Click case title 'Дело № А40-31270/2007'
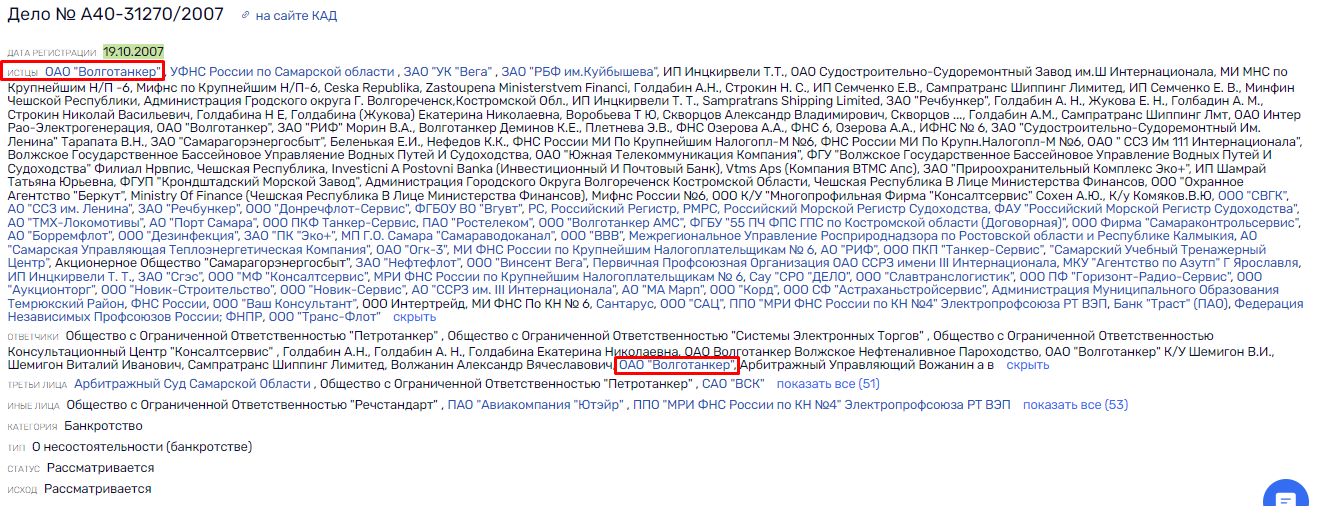1319x506 pixels. [116, 16]
